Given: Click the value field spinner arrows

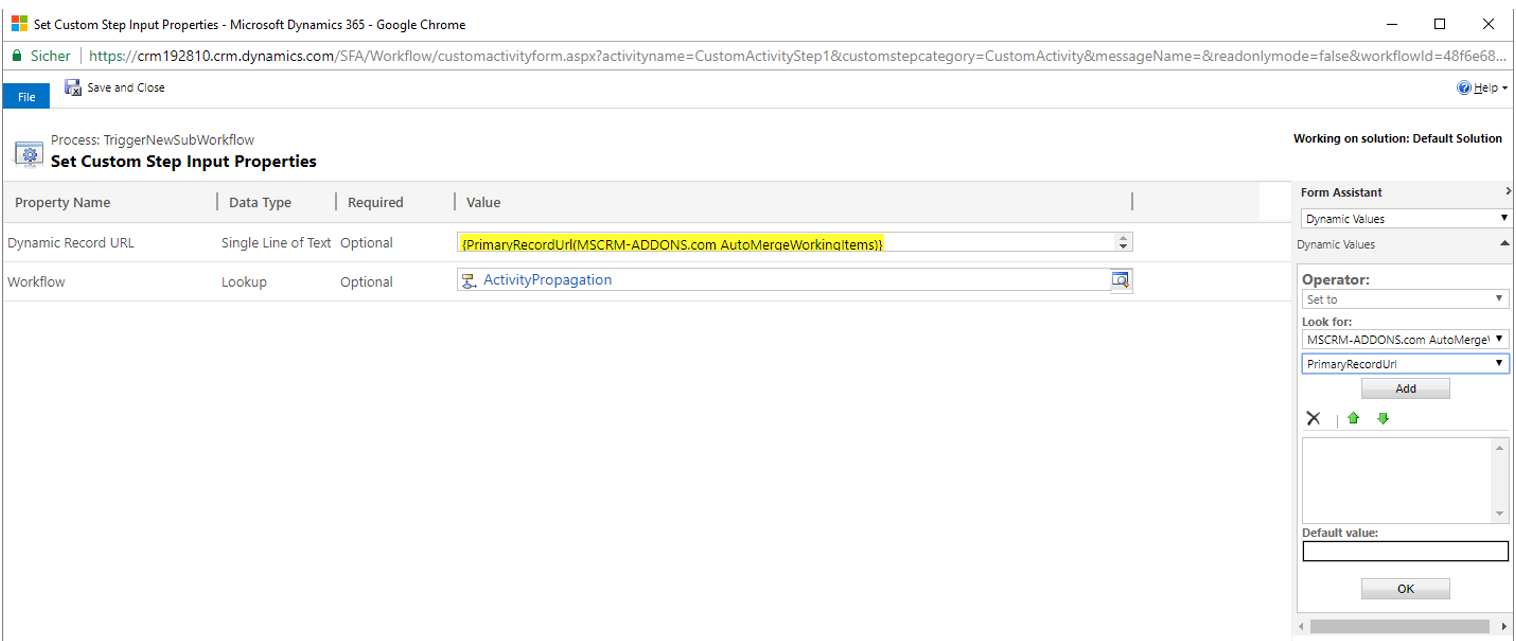Looking at the screenshot, I should [x=1123, y=243].
